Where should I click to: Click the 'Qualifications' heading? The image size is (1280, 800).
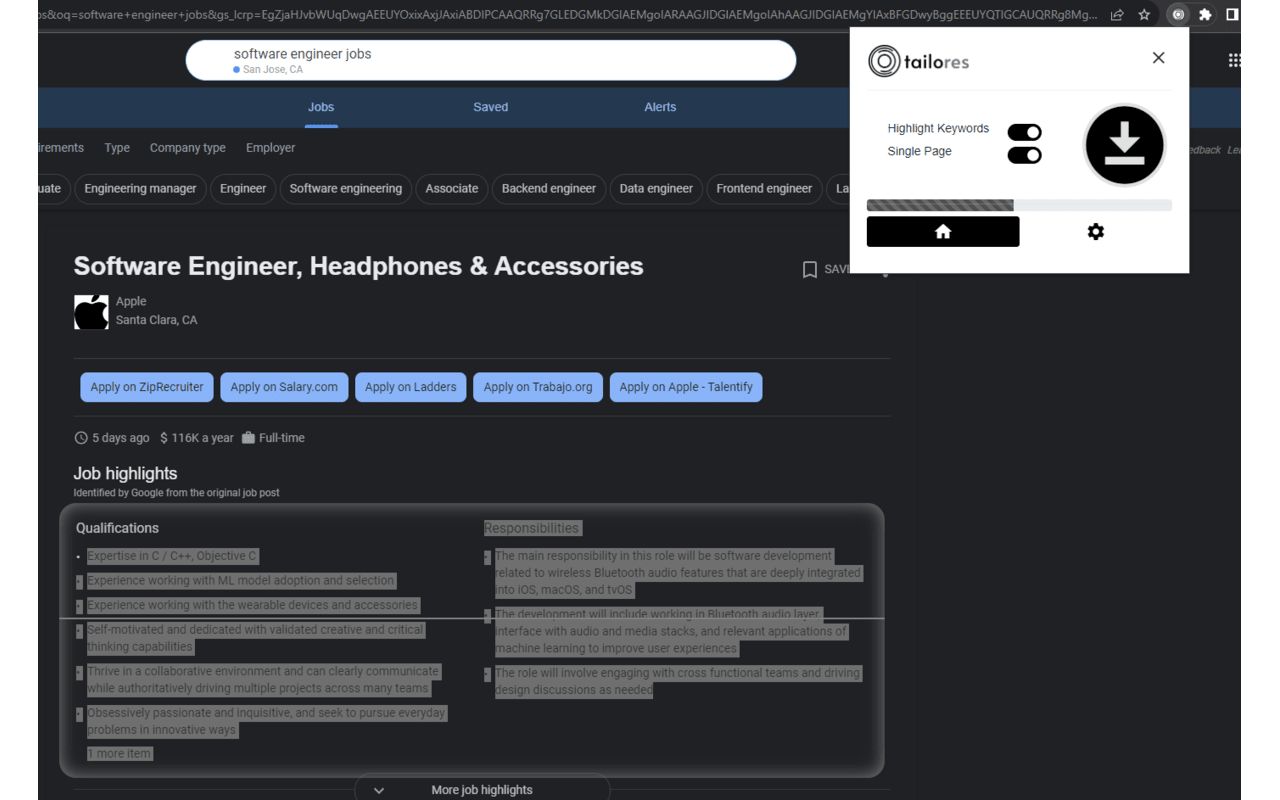(x=117, y=528)
